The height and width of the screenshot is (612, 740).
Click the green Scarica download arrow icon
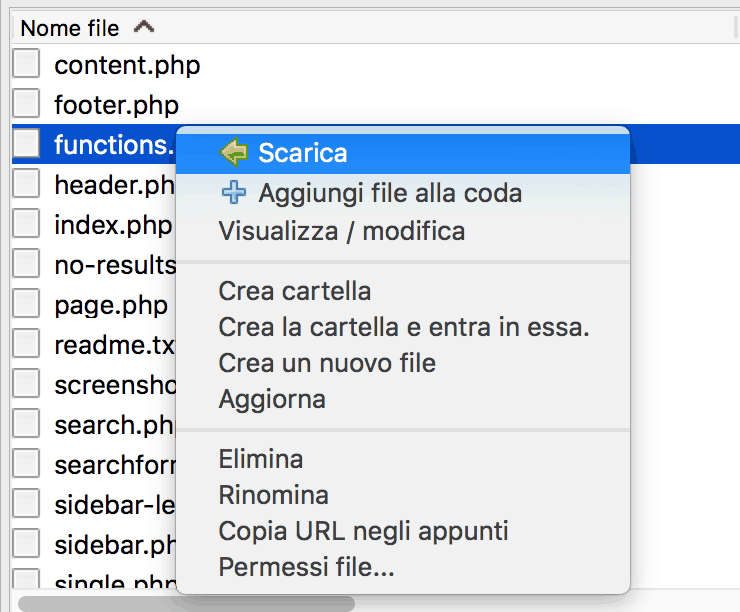click(233, 153)
